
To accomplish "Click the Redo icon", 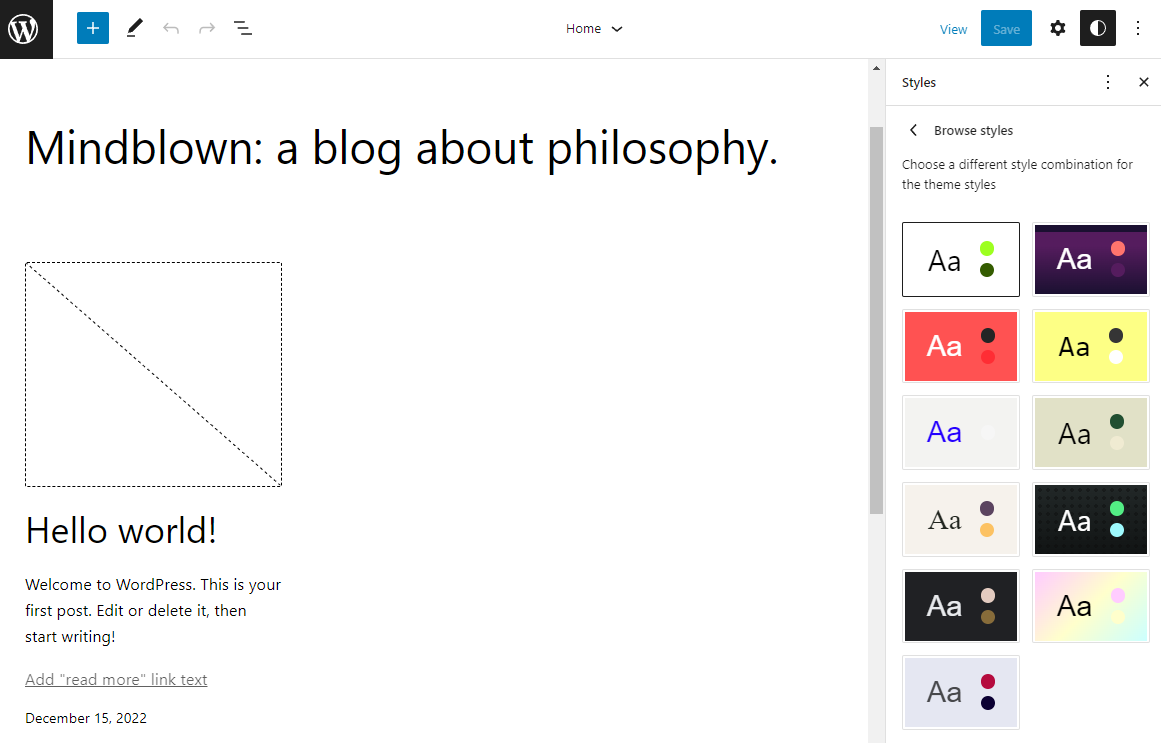I will pyautogui.click(x=206, y=28).
